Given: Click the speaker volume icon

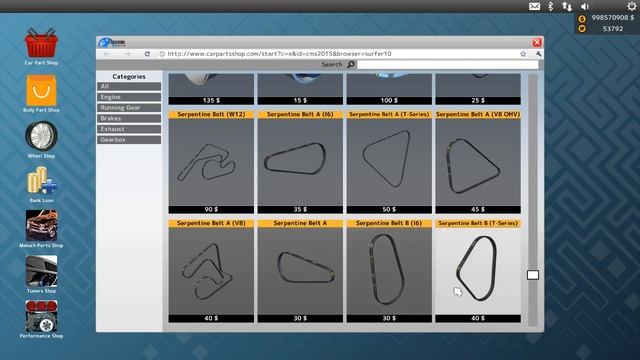Looking at the screenshot, I should pos(585,6).
